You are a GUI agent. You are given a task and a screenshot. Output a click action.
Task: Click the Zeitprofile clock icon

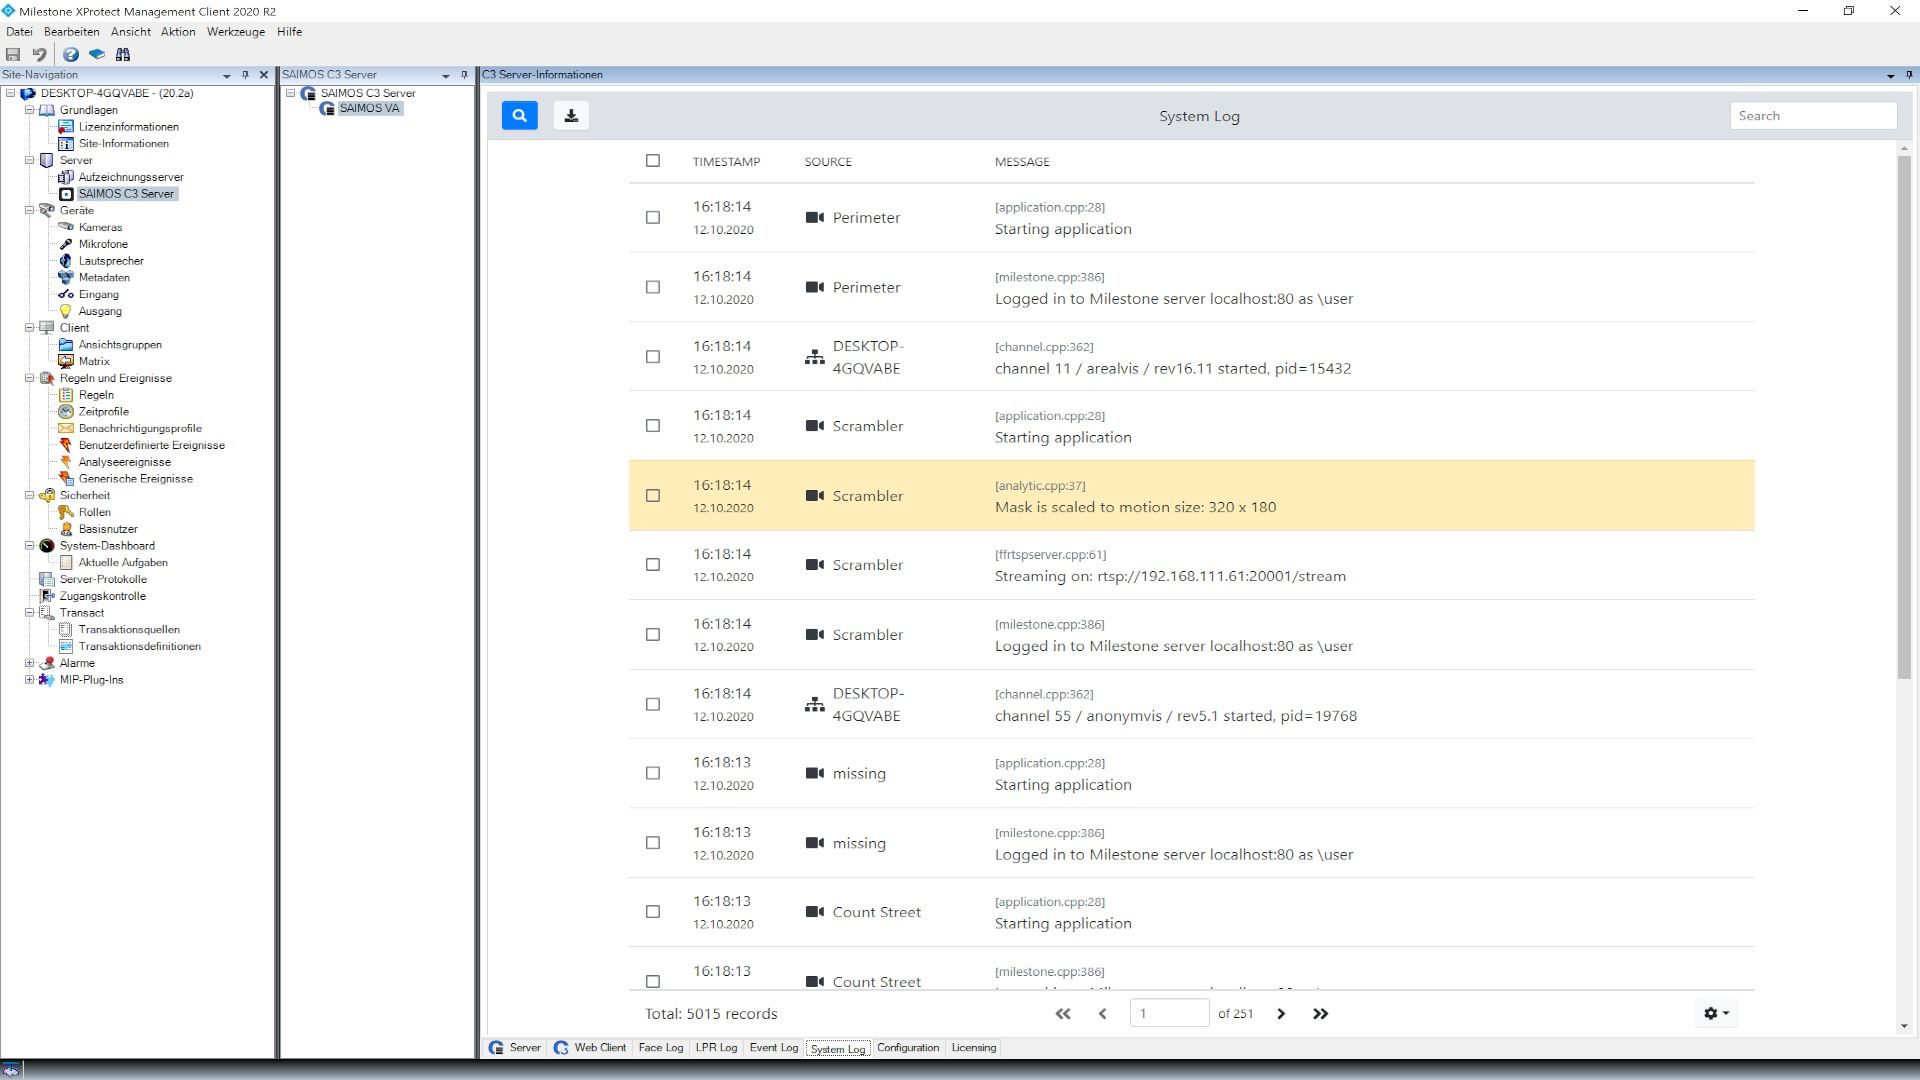click(x=66, y=411)
